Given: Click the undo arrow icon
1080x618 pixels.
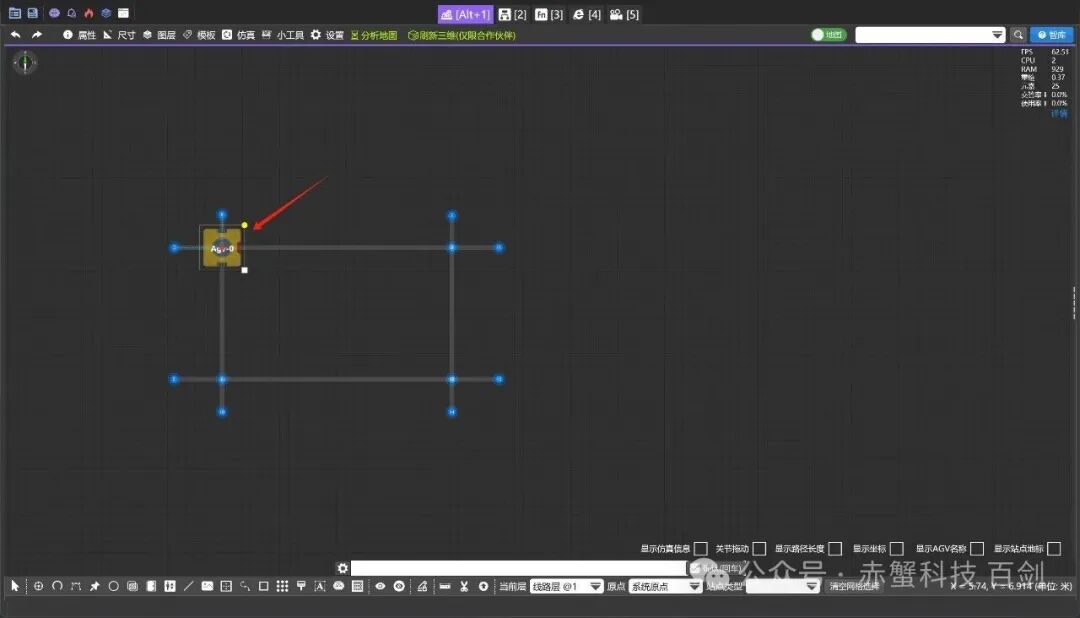Looking at the screenshot, I should [x=15, y=34].
